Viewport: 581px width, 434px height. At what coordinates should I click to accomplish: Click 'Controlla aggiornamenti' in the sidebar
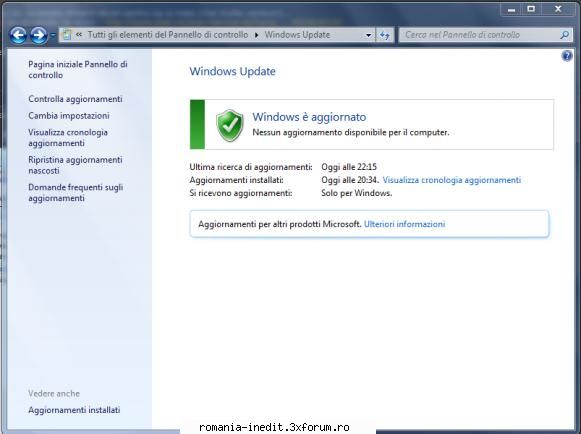(x=75, y=99)
